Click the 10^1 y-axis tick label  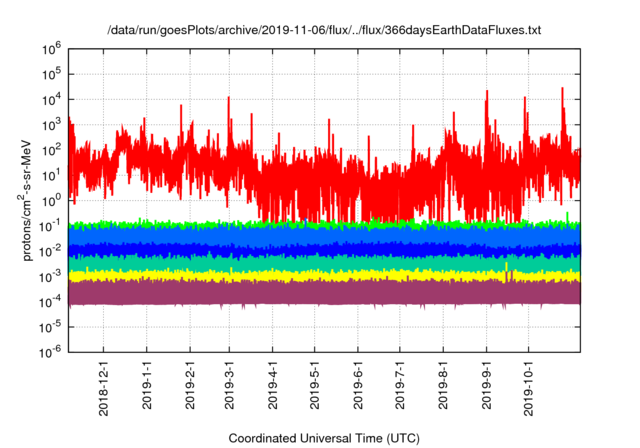coord(51,175)
